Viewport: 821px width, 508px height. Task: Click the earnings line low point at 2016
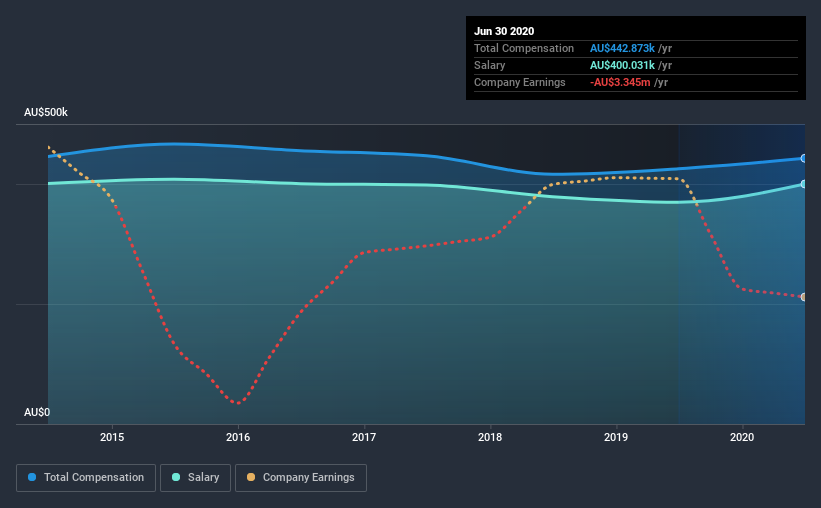[x=238, y=403]
